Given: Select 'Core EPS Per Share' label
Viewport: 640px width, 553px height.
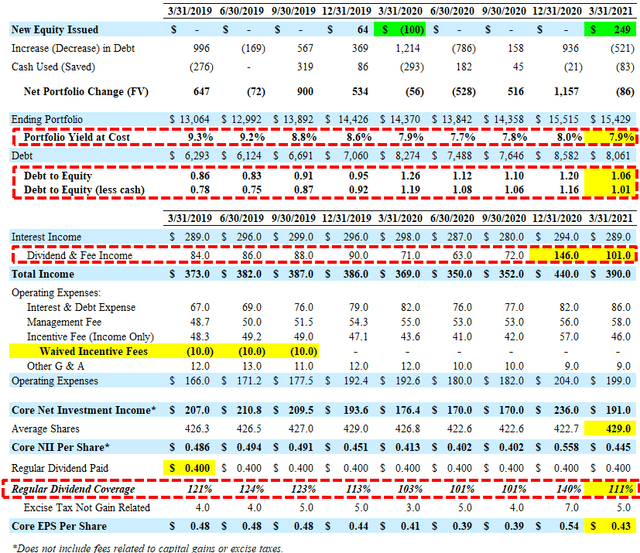Looking at the screenshot, I should 59,526.
